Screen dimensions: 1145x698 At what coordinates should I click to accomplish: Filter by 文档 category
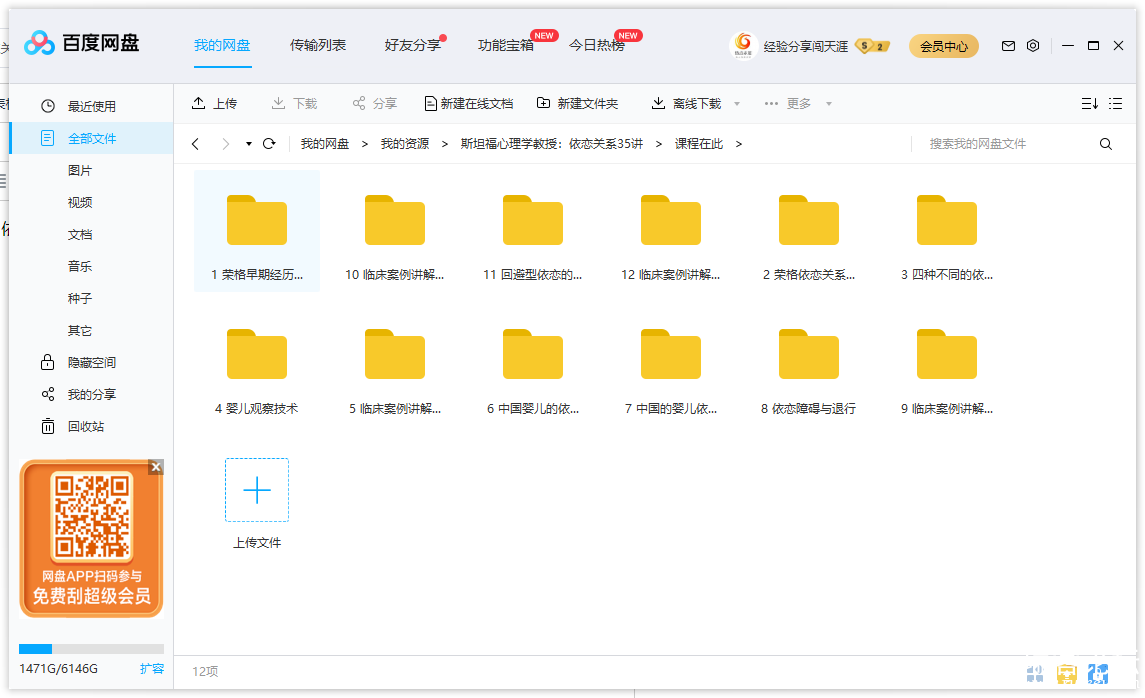pyautogui.click(x=80, y=234)
